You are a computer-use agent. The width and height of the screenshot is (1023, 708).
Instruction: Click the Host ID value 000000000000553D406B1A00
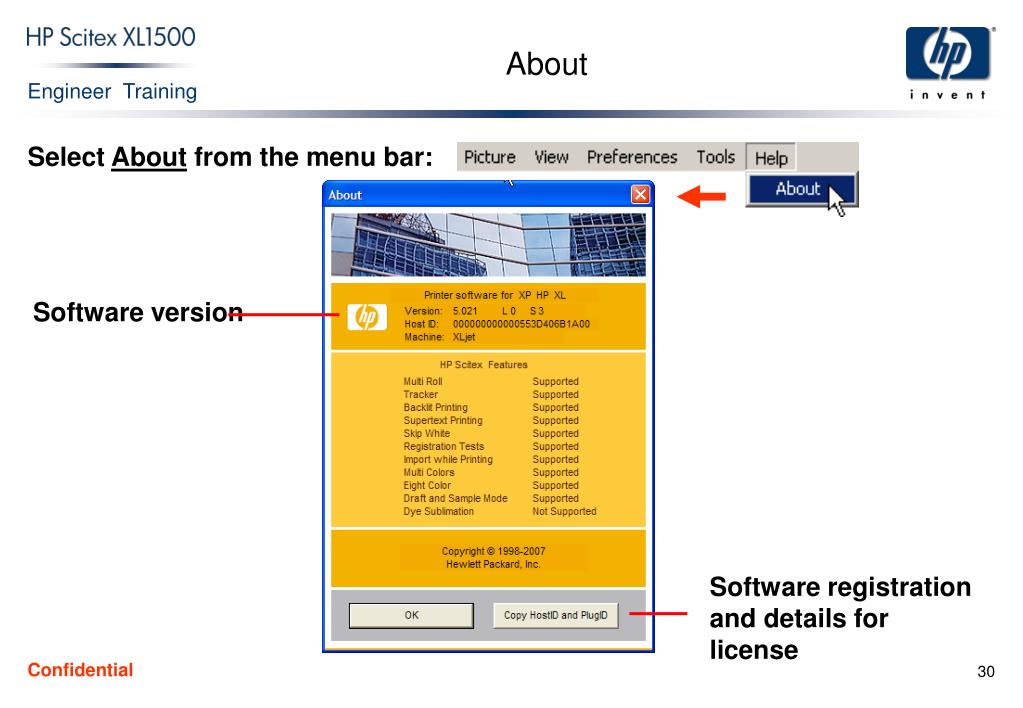[x=521, y=324]
